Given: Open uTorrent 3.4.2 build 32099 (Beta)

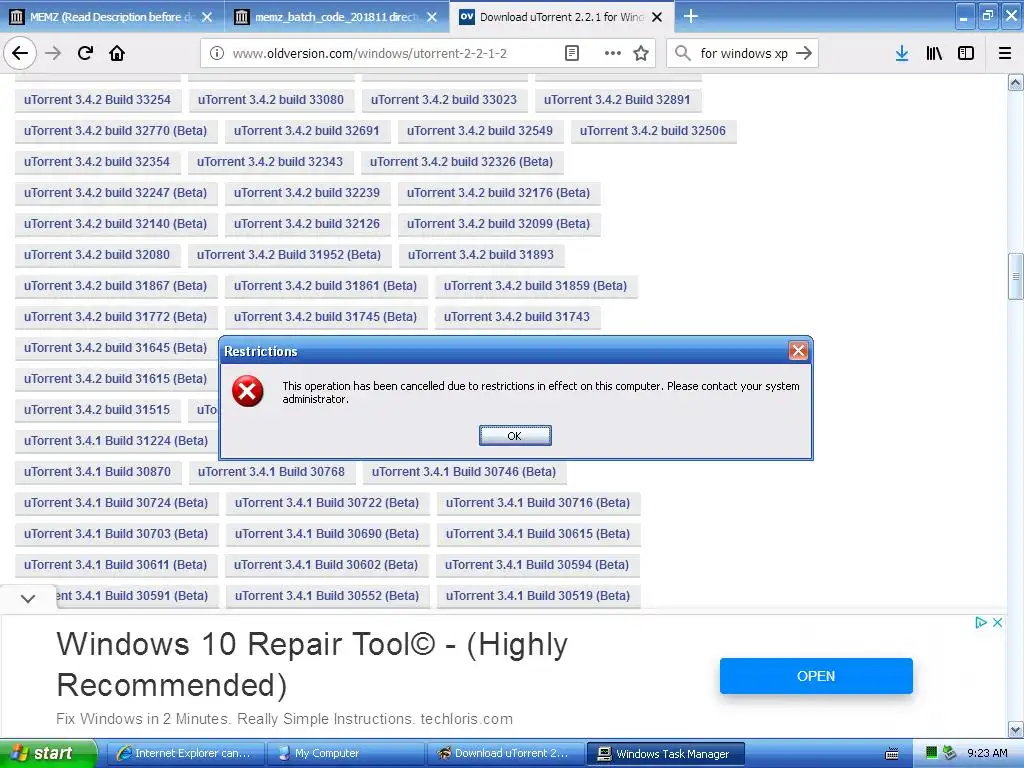Looking at the screenshot, I should click(498, 224).
